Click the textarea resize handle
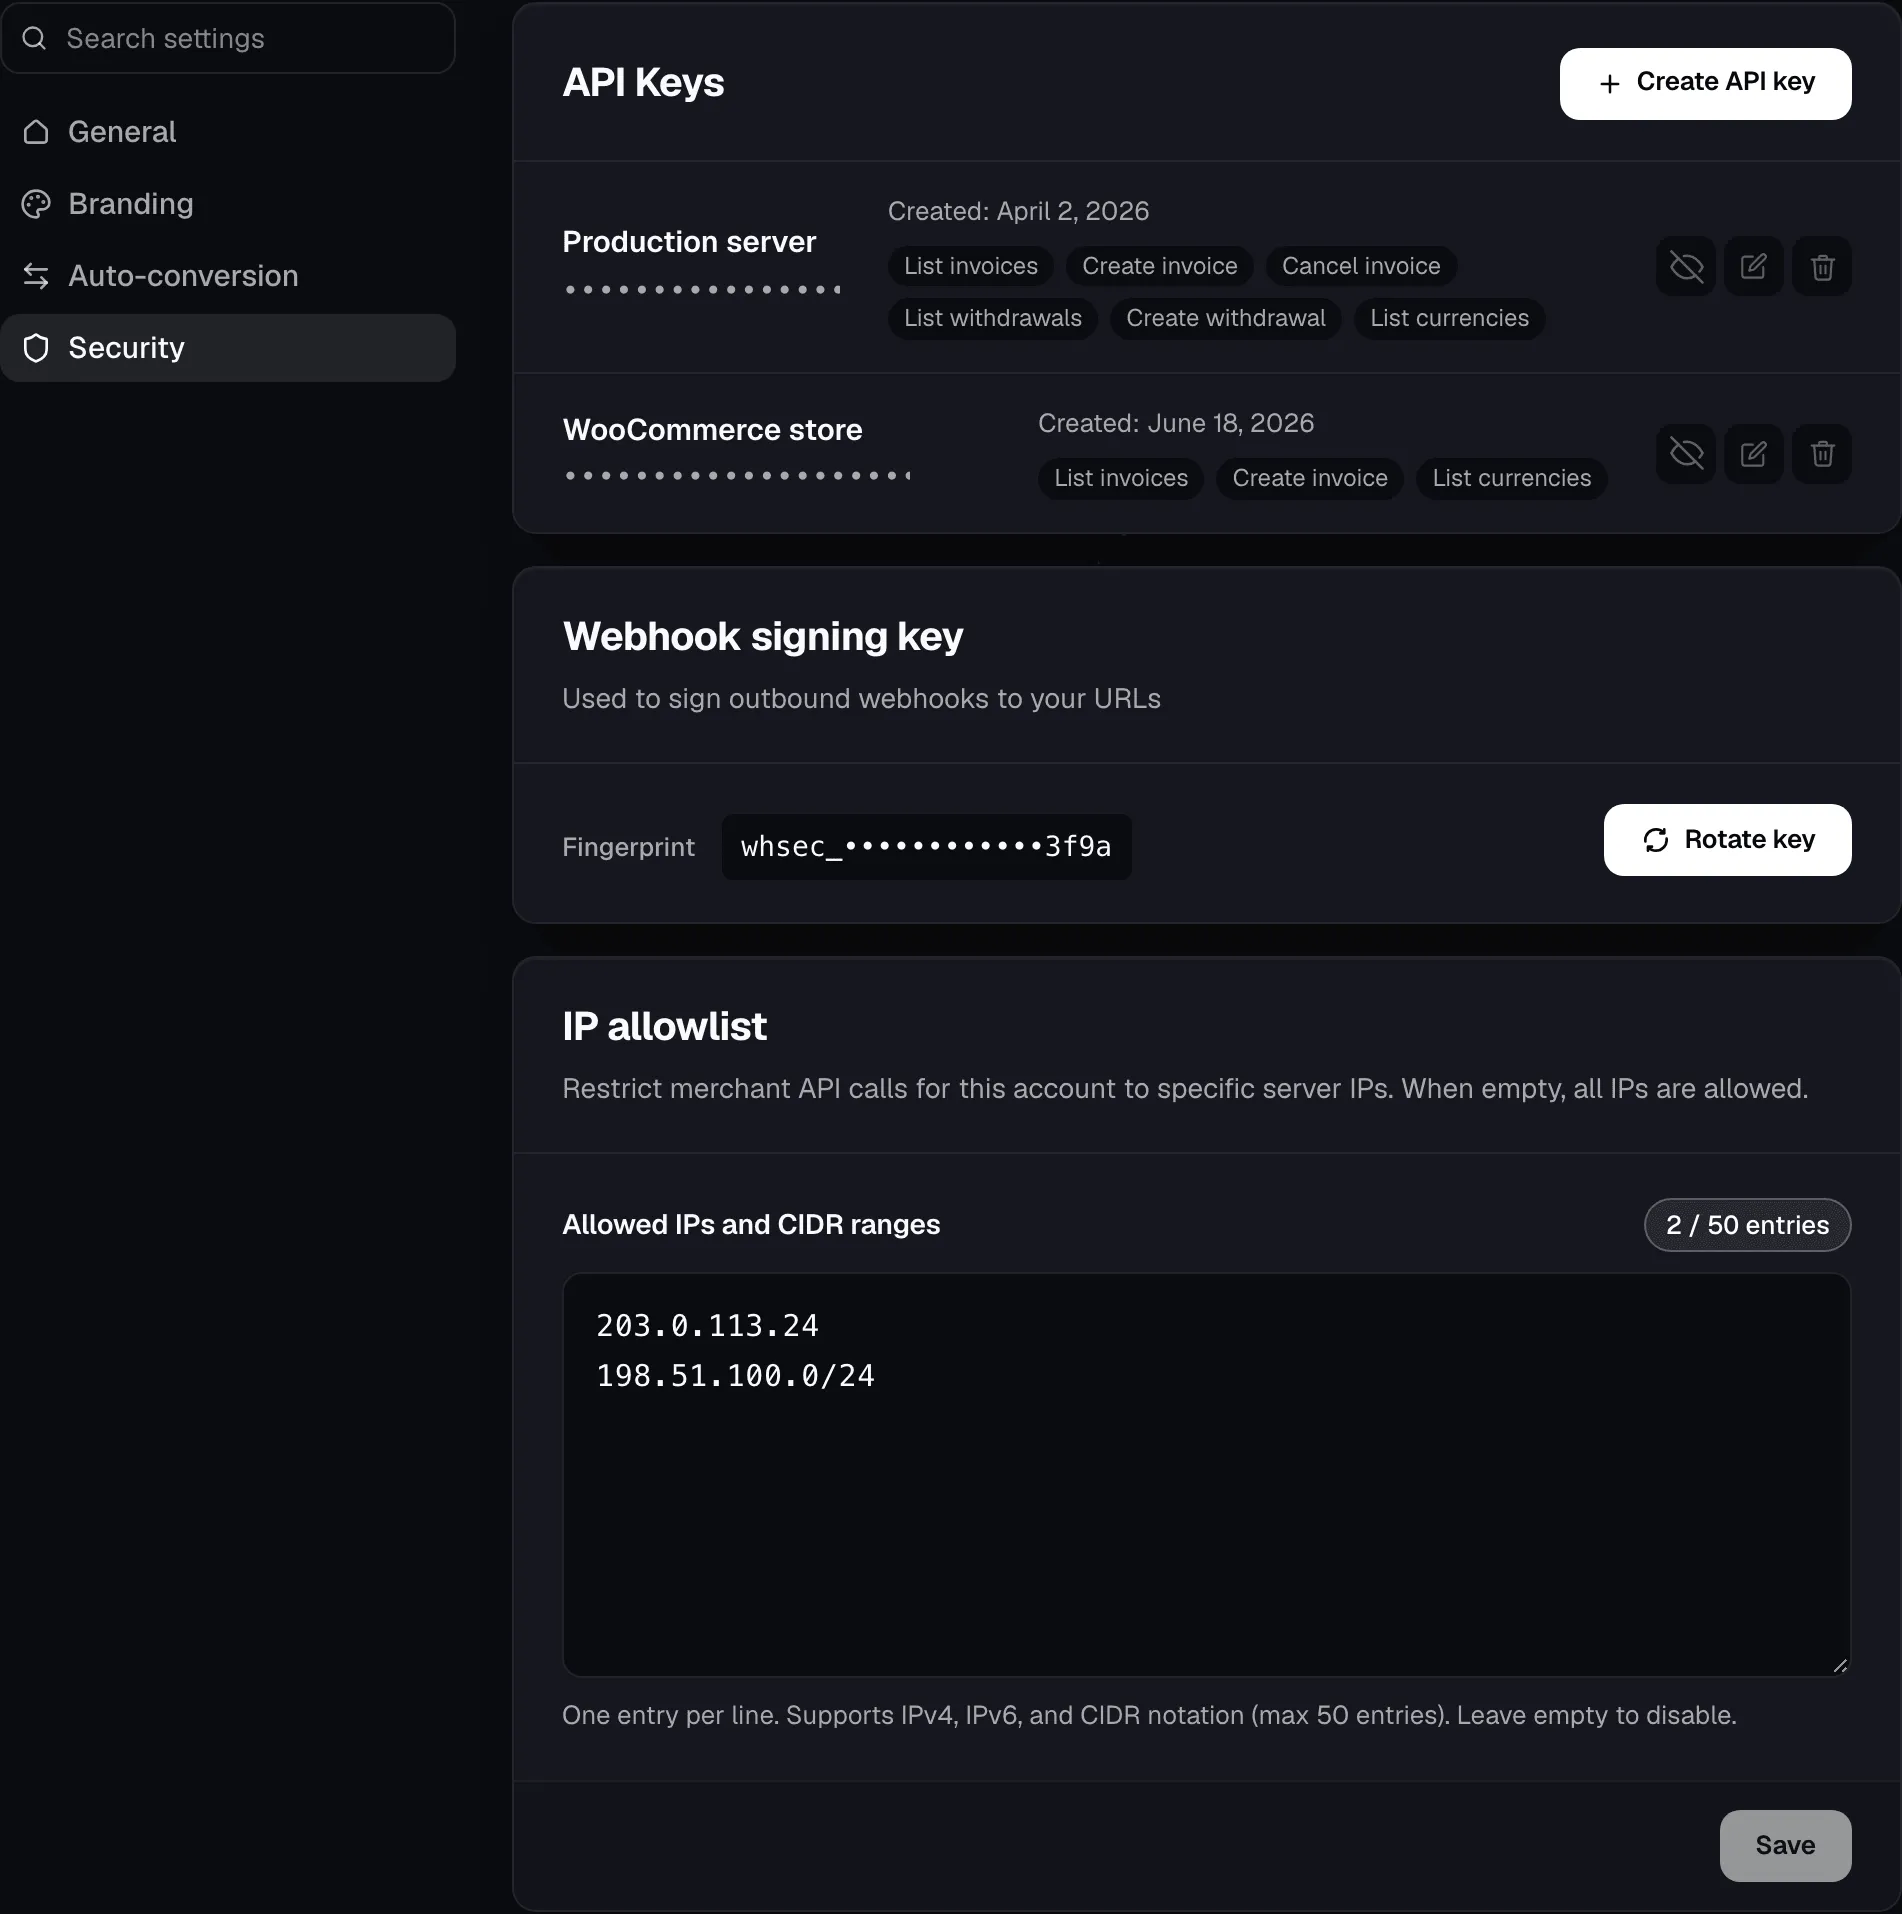 pos(1840,1665)
